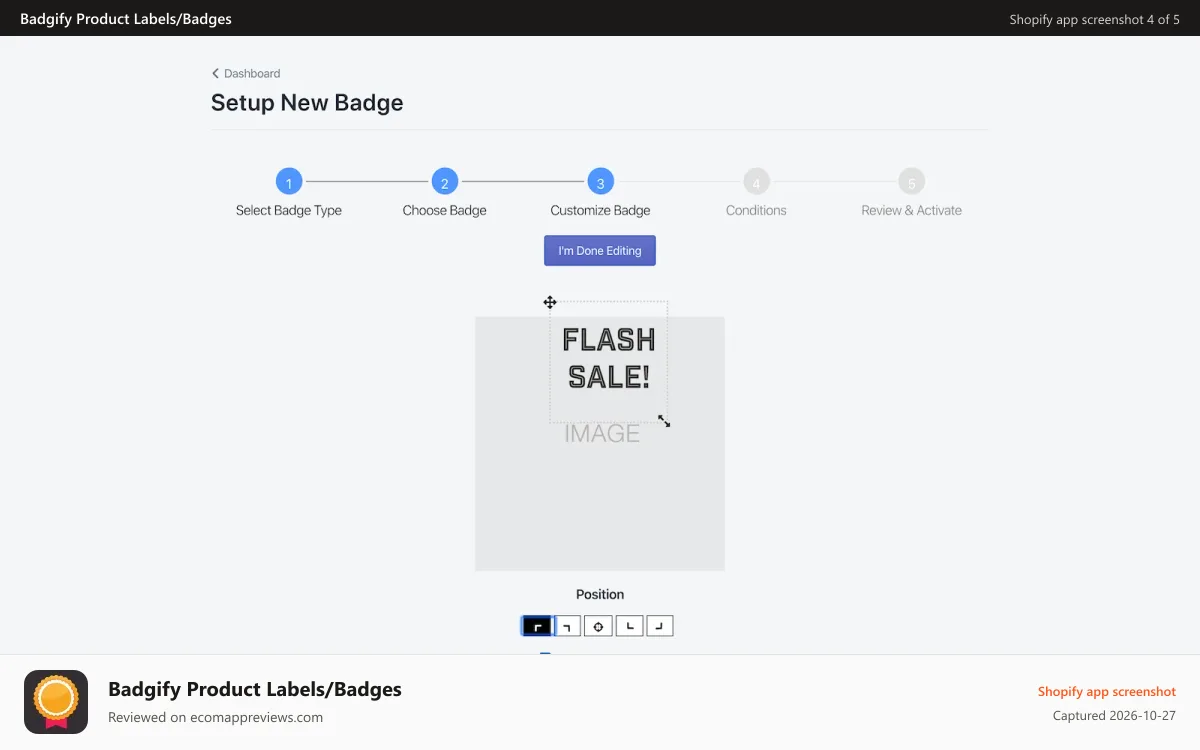Click the Captured 2026-10-27 text
This screenshot has height=750, width=1200.
[x=1114, y=716]
